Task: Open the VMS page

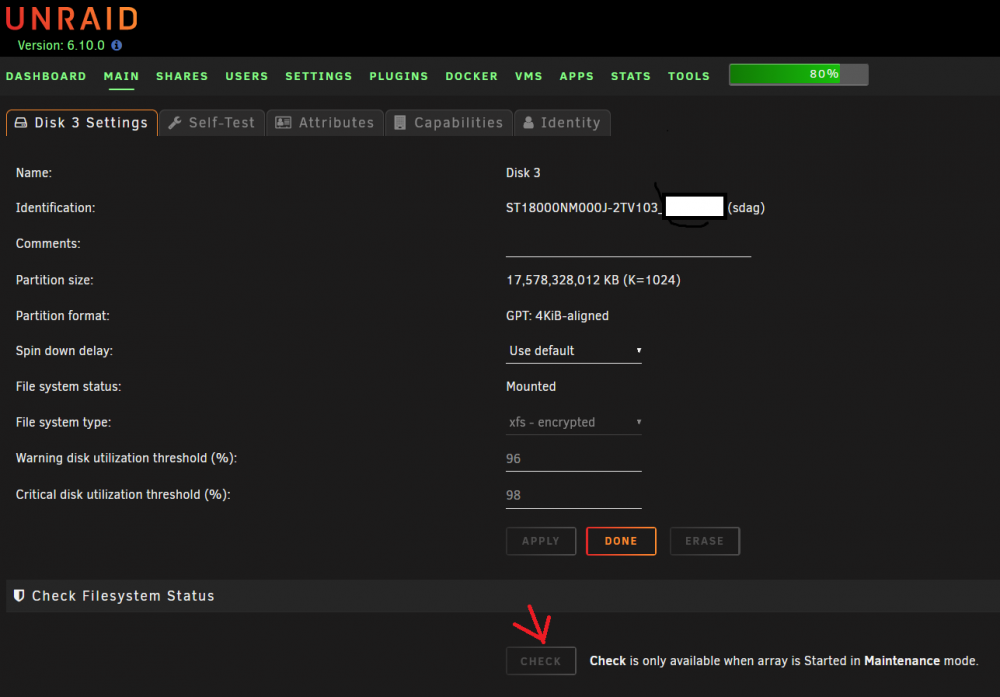Action: pos(529,76)
